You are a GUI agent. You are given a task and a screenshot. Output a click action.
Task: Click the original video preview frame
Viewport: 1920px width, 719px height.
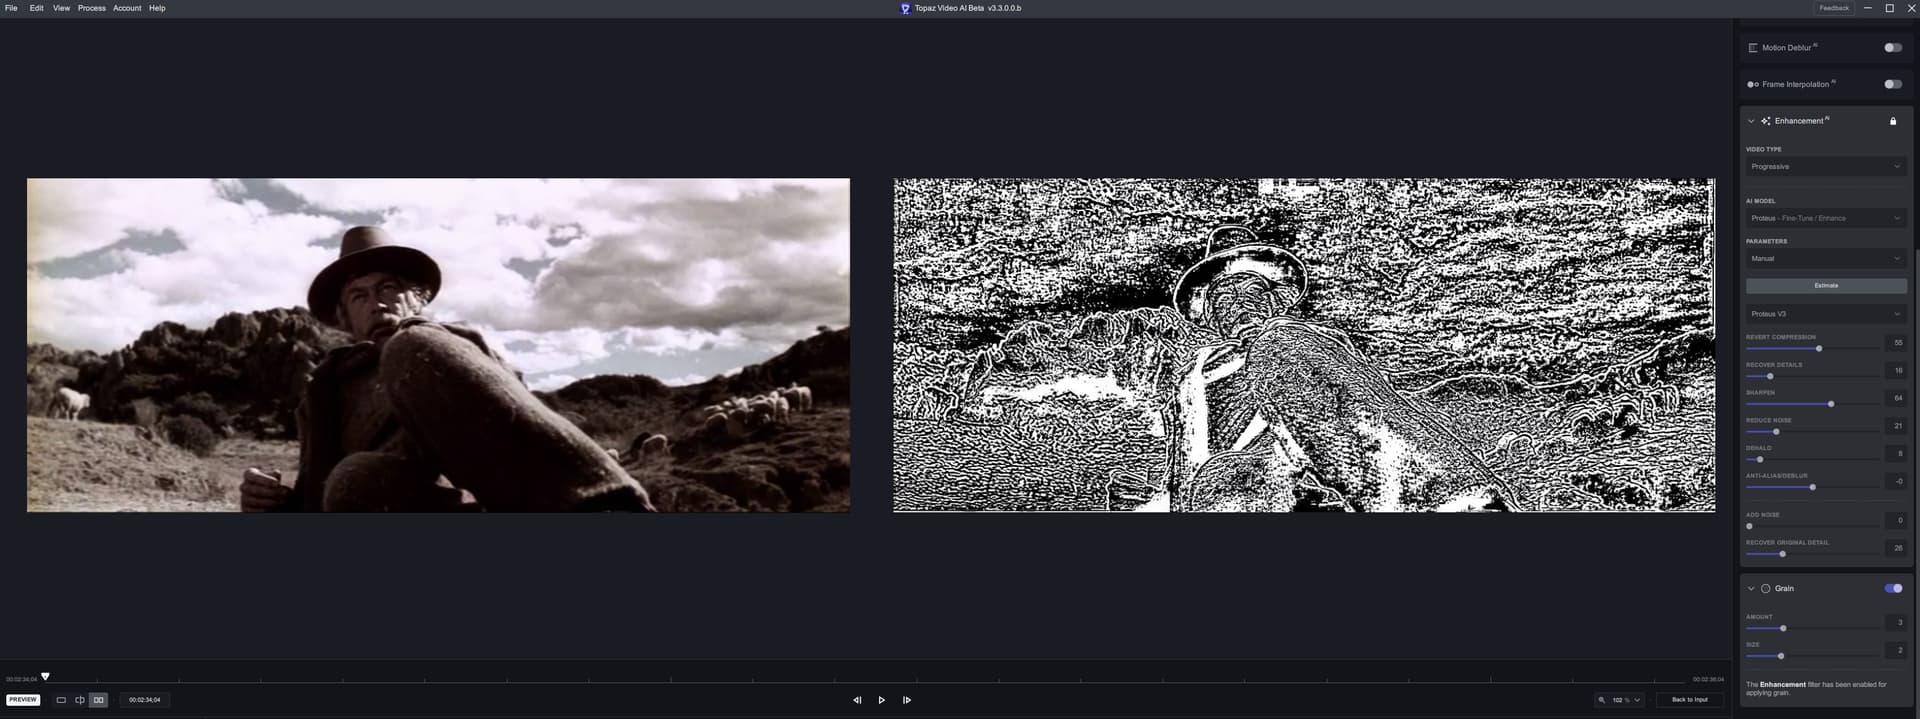[x=438, y=345]
